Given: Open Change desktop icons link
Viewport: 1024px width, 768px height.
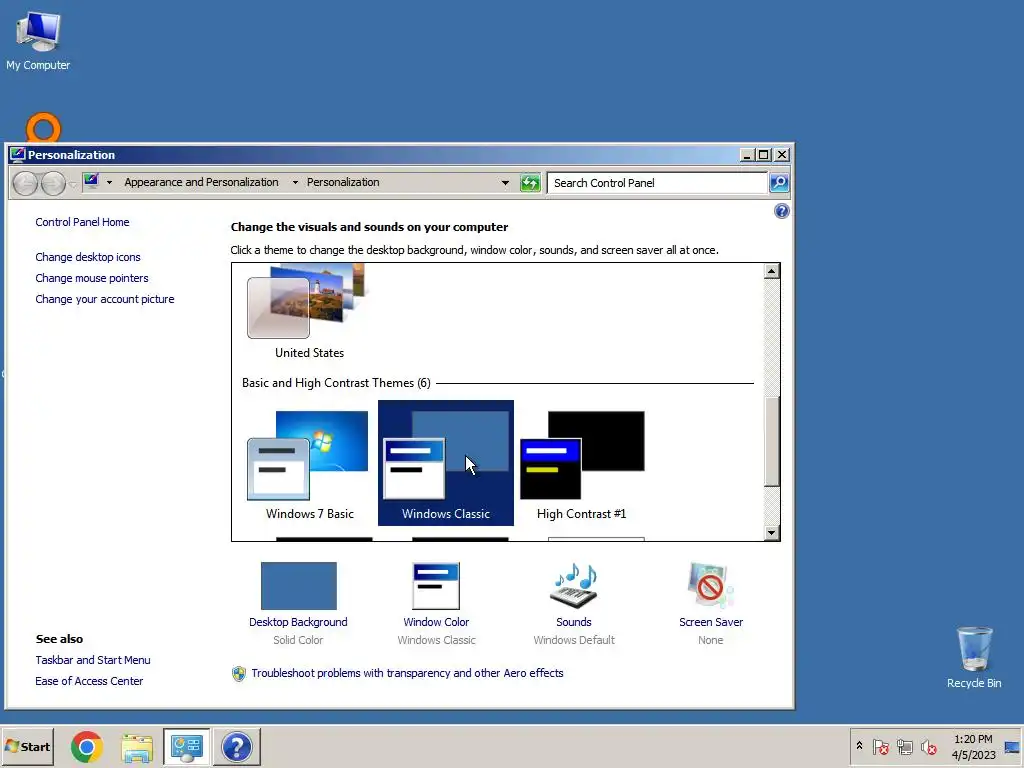Looking at the screenshot, I should click(88, 257).
